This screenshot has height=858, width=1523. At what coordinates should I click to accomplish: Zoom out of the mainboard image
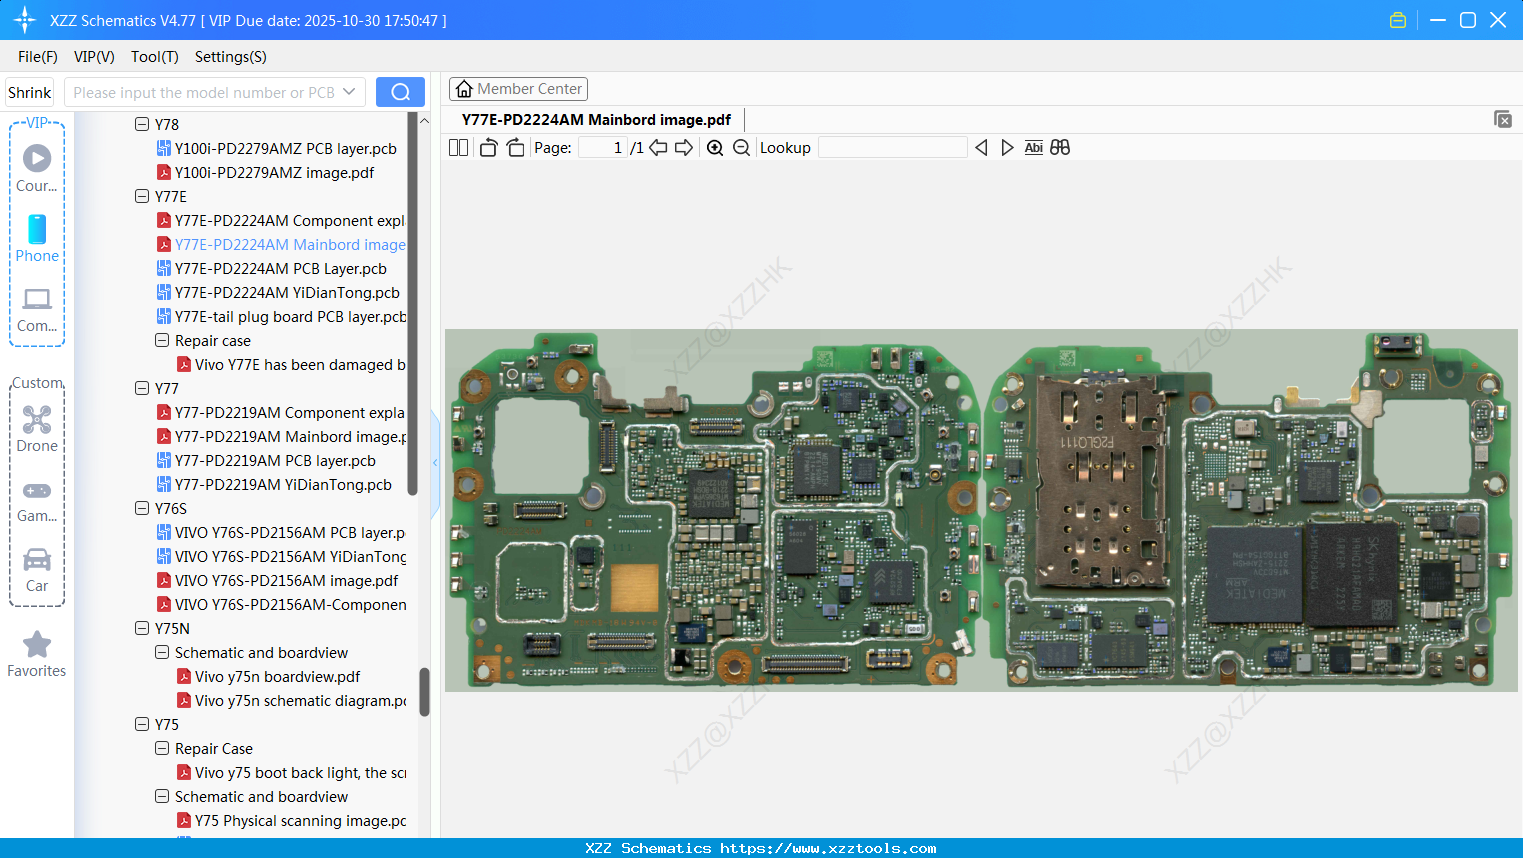(x=741, y=147)
